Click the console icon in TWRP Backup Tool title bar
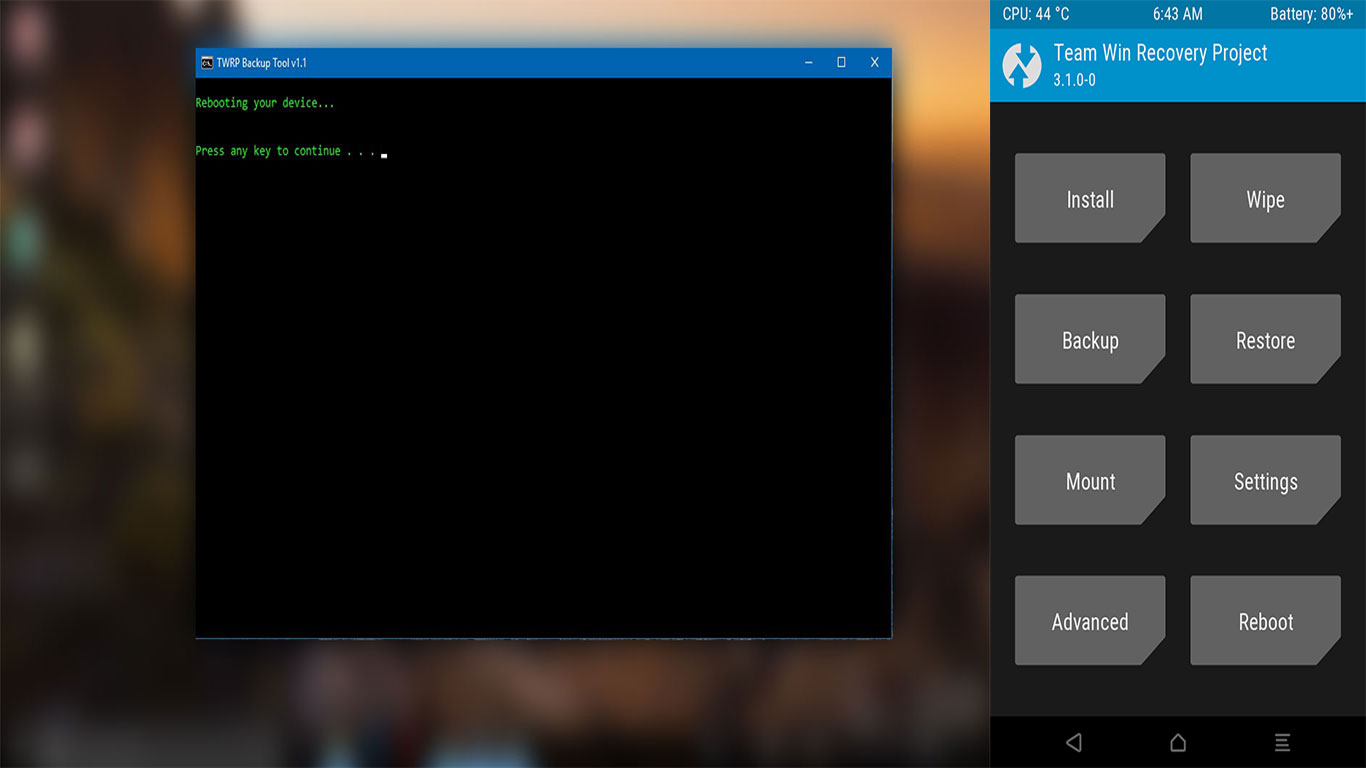The image size is (1366, 768). click(207, 63)
